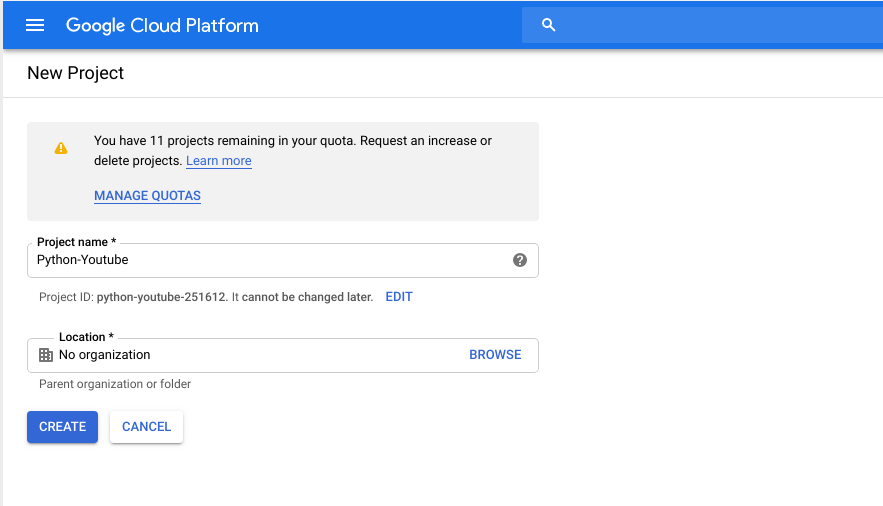Browse for a parent Location
This screenshot has width=883, height=506.
point(495,355)
